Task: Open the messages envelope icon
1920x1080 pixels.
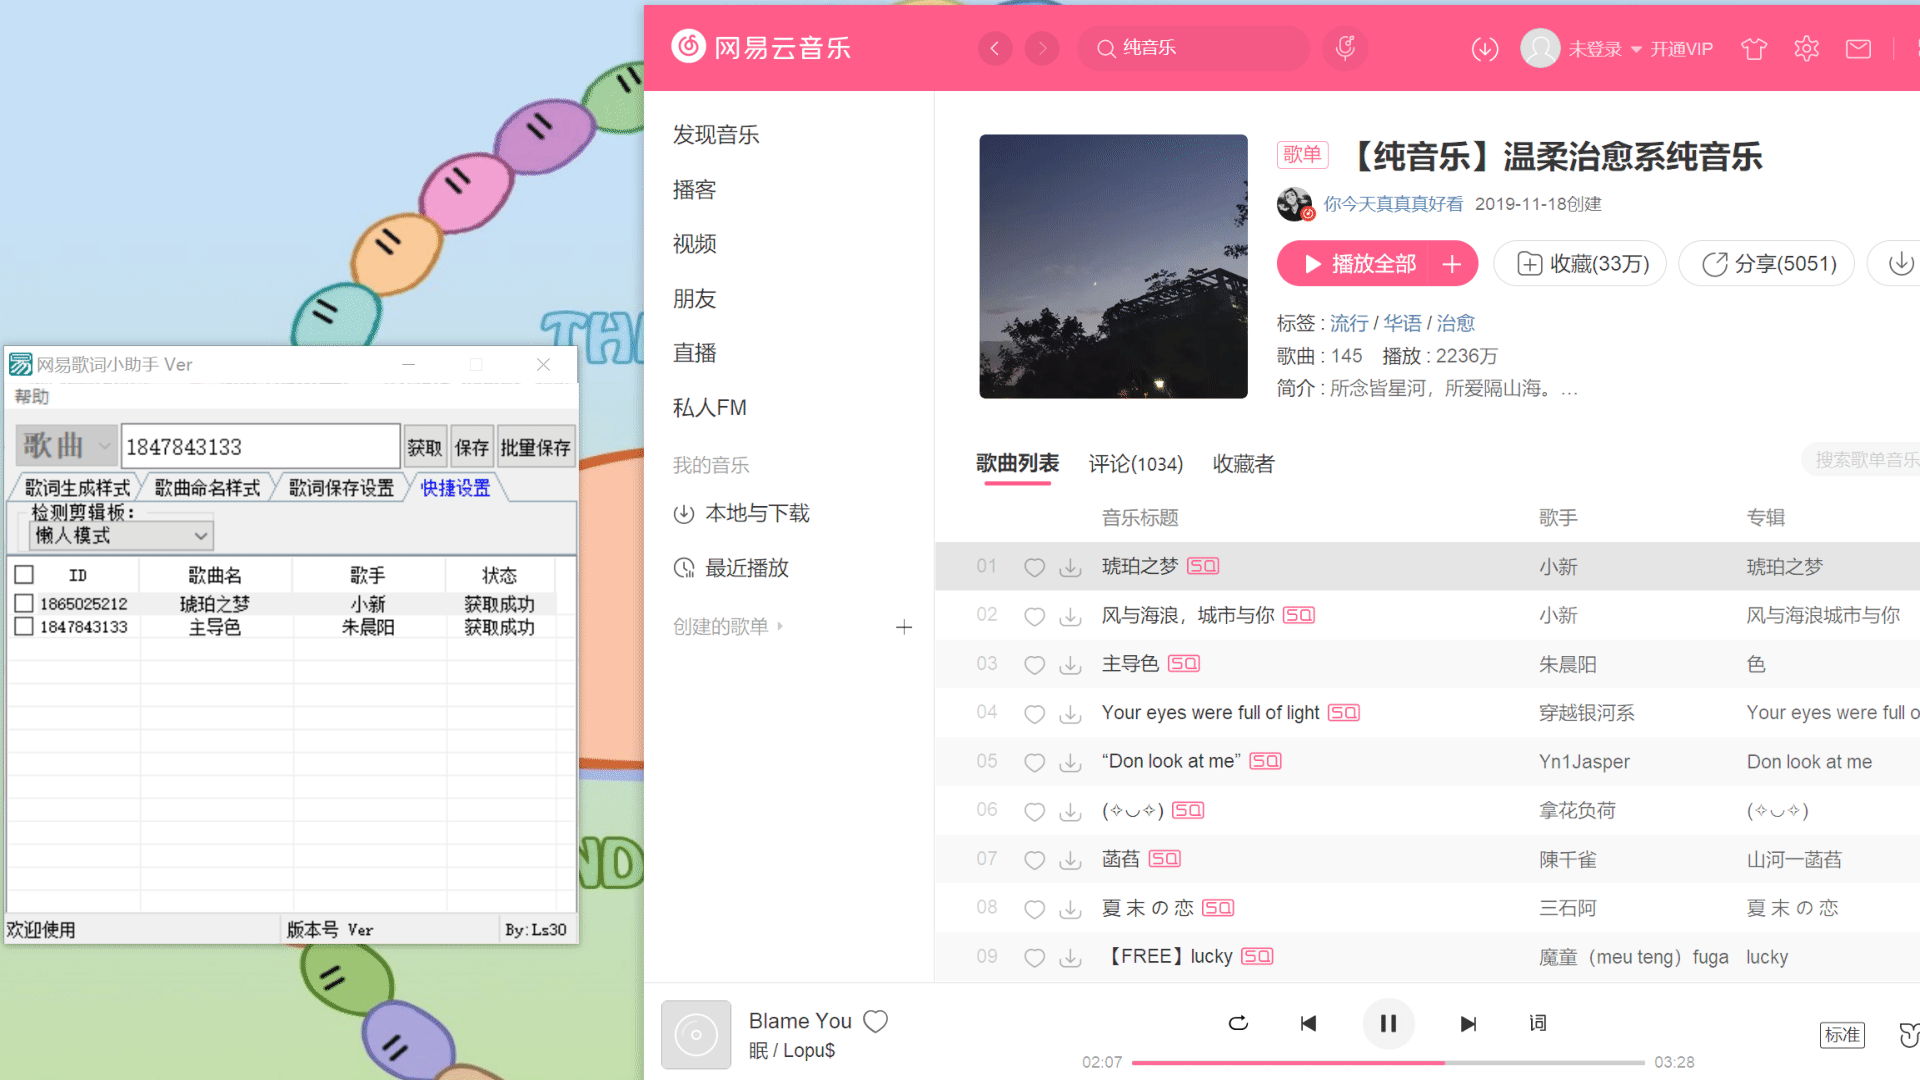Action: pos(1858,49)
